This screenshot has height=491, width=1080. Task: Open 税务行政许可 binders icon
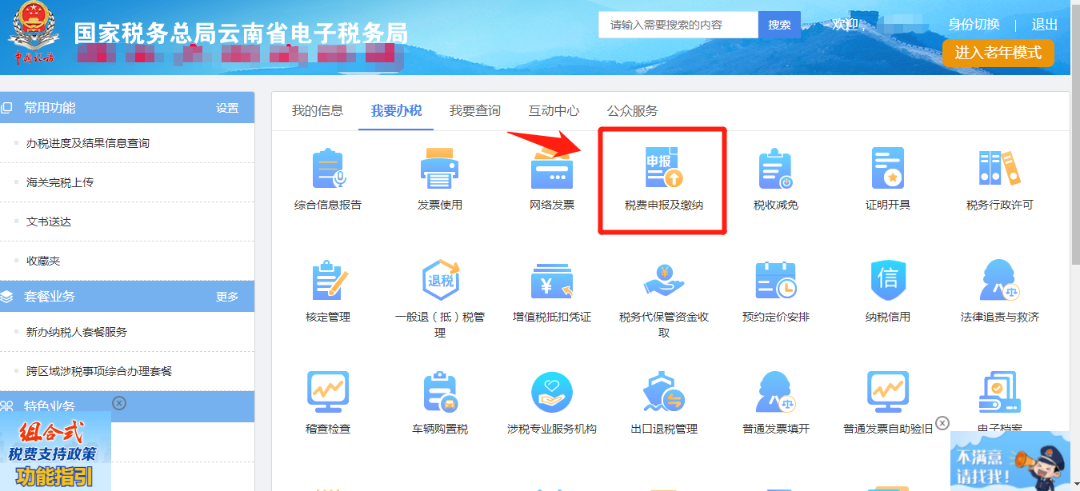[999, 168]
